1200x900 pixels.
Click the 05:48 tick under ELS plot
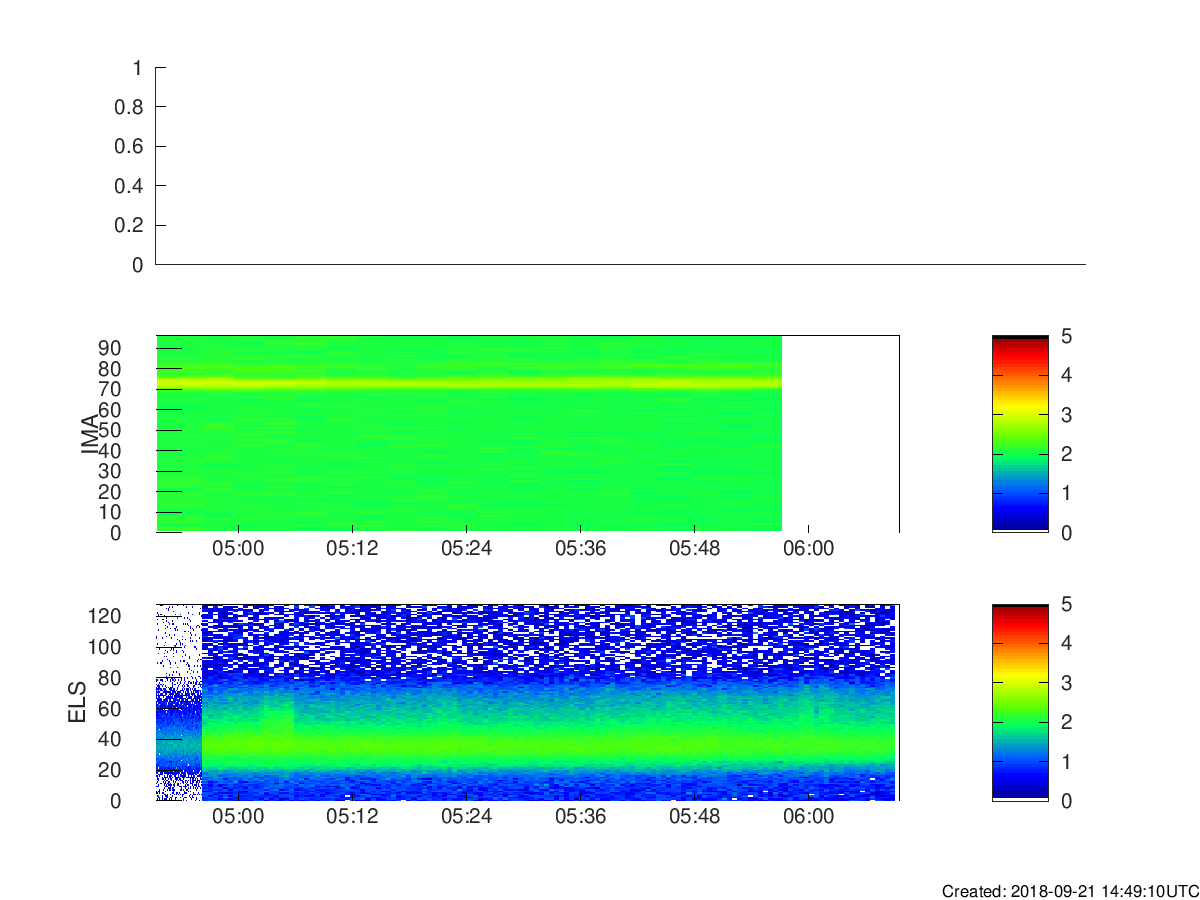pyautogui.click(x=695, y=816)
